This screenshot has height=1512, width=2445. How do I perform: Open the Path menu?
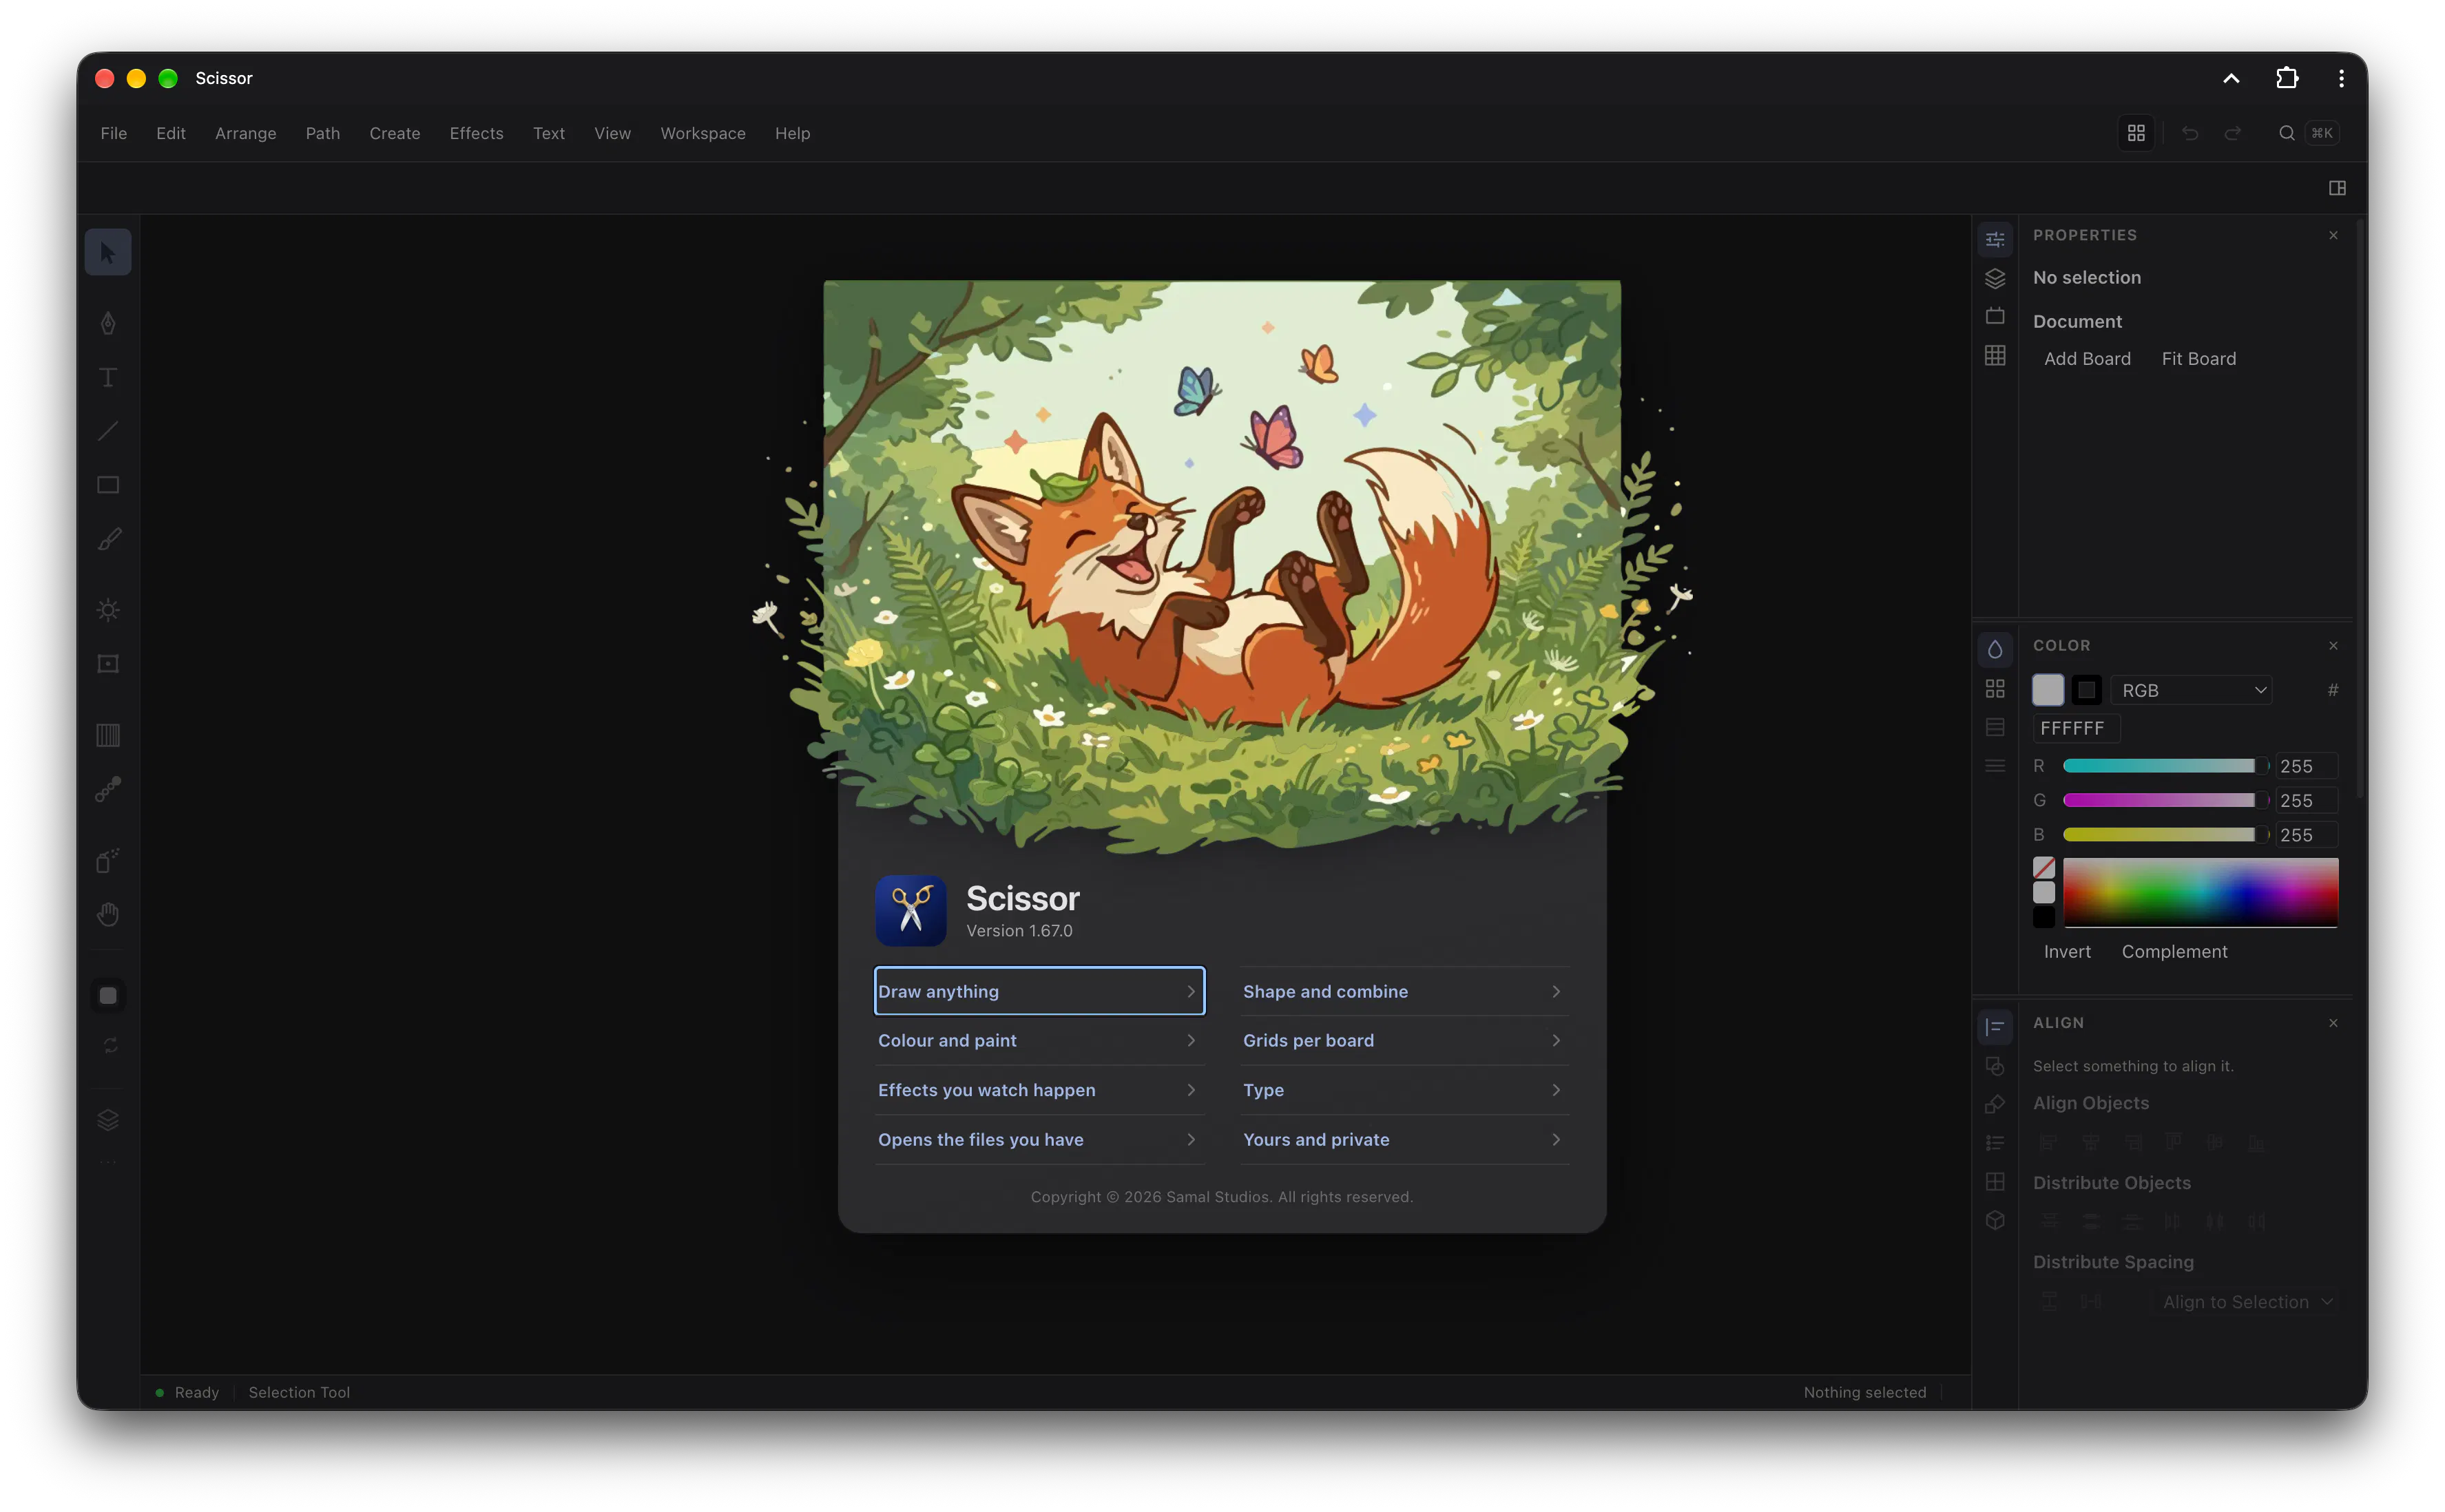tap(322, 133)
